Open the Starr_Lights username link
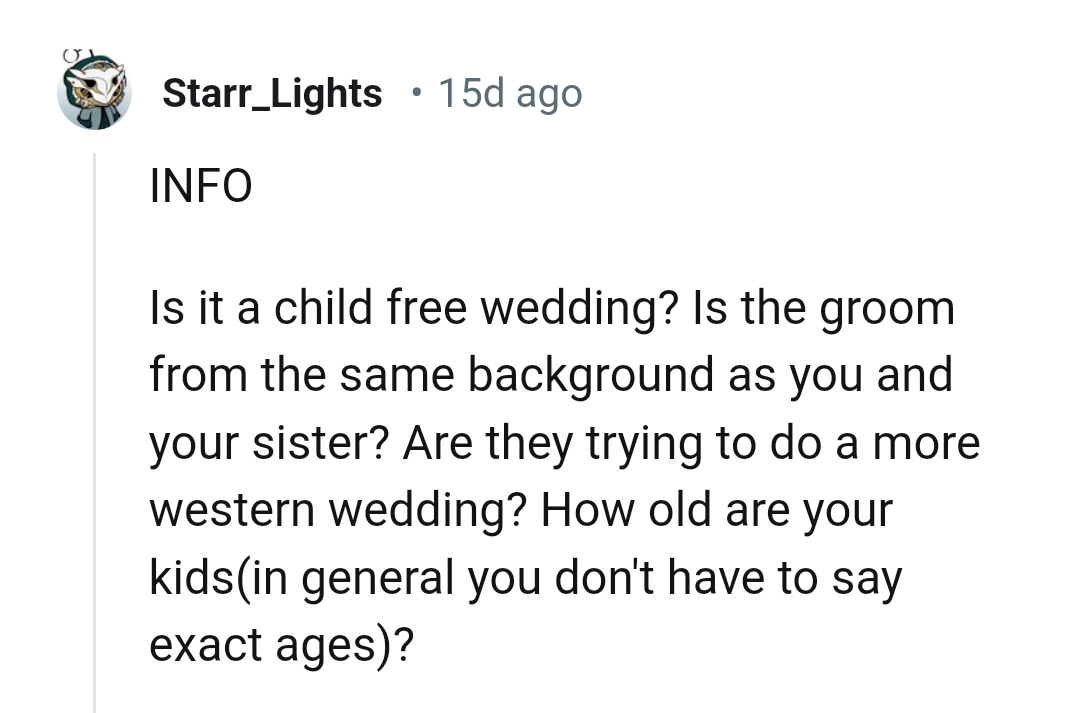Viewport: 1080px width, 713px height. point(272,92)
